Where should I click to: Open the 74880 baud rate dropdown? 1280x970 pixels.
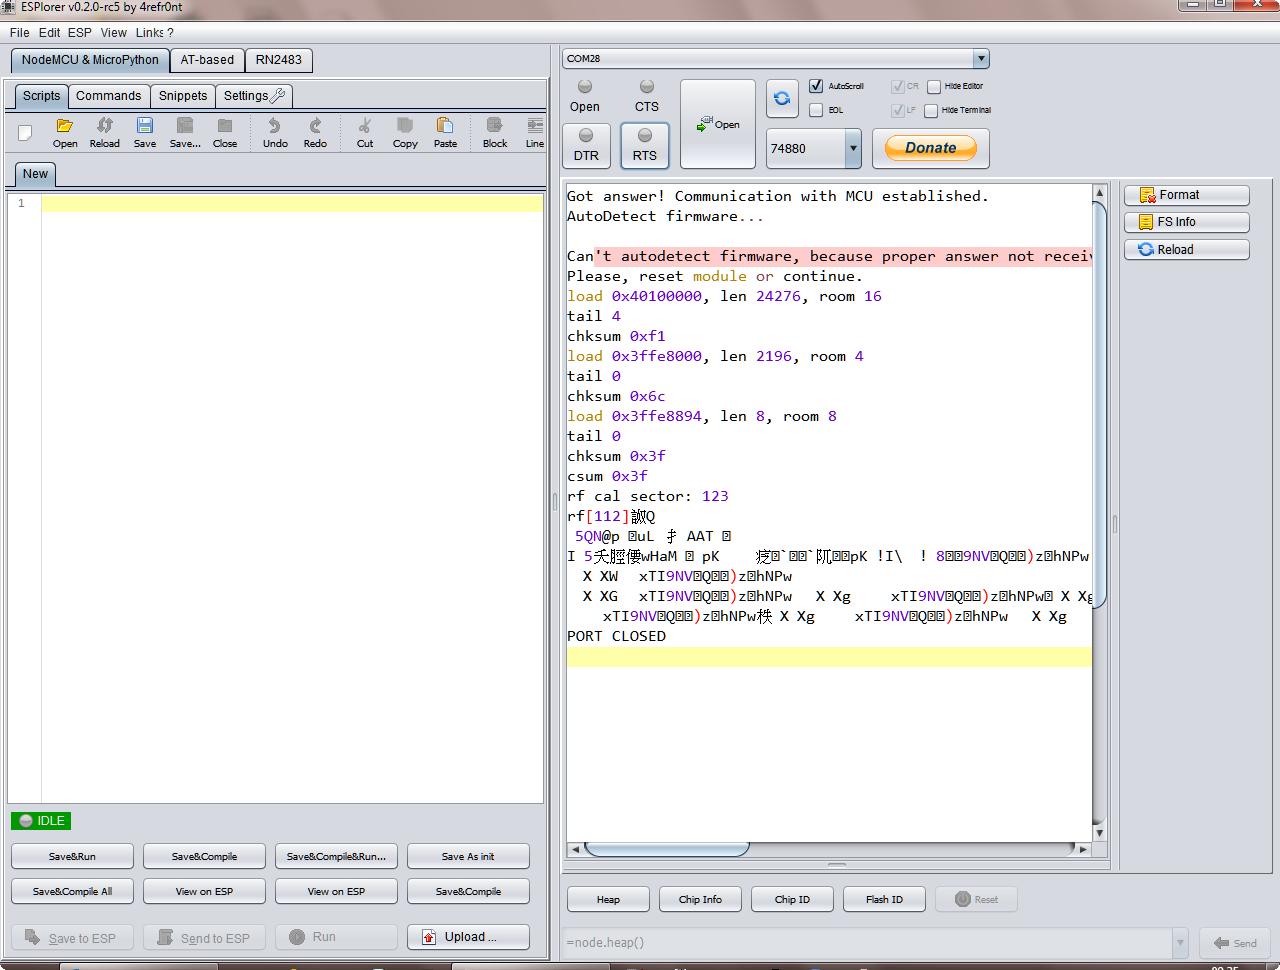[853, 148]
